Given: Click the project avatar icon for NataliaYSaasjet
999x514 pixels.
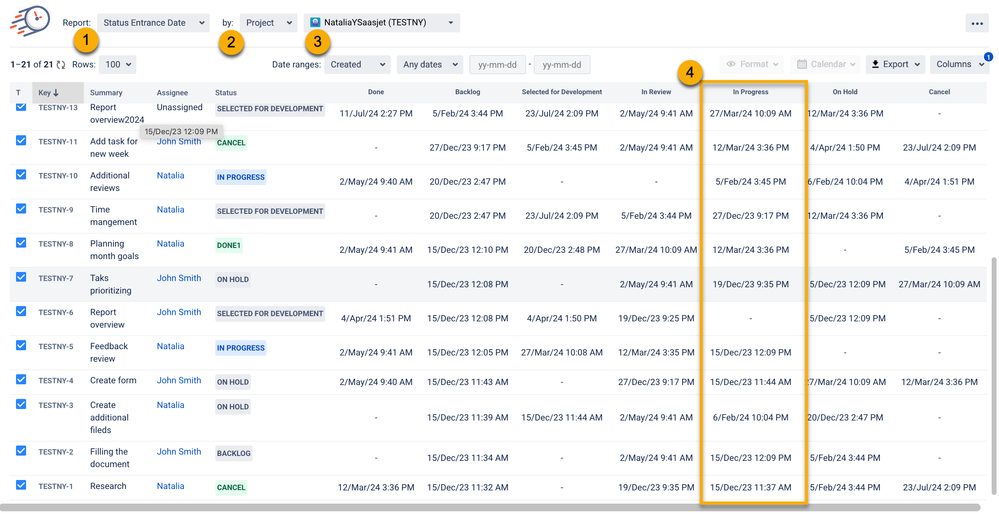Looking at the screenshot, I should click(x=315, y=22).
